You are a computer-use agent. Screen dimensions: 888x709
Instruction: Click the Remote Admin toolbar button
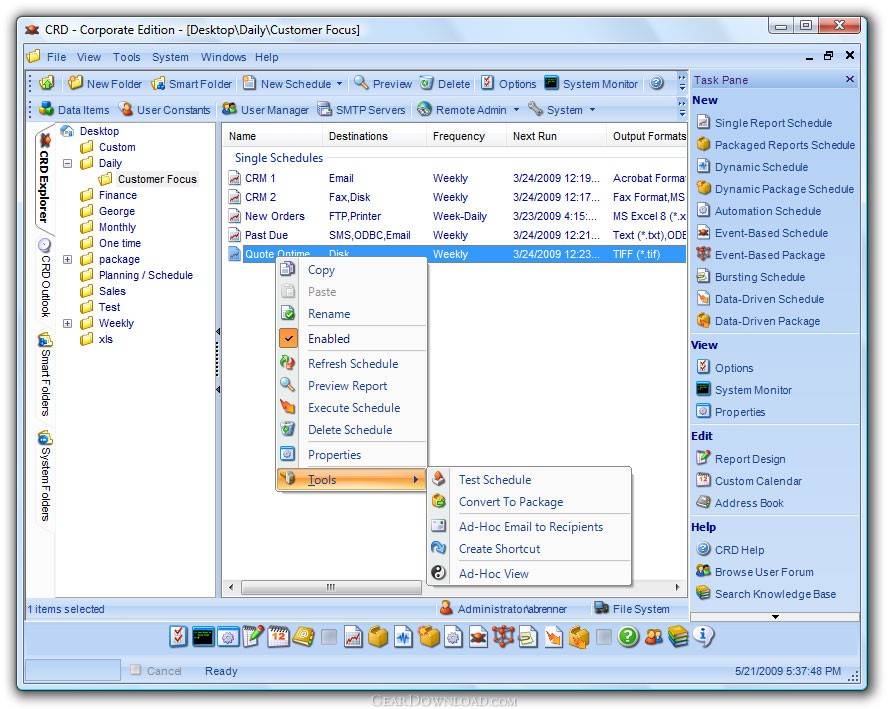coord(462,109)
